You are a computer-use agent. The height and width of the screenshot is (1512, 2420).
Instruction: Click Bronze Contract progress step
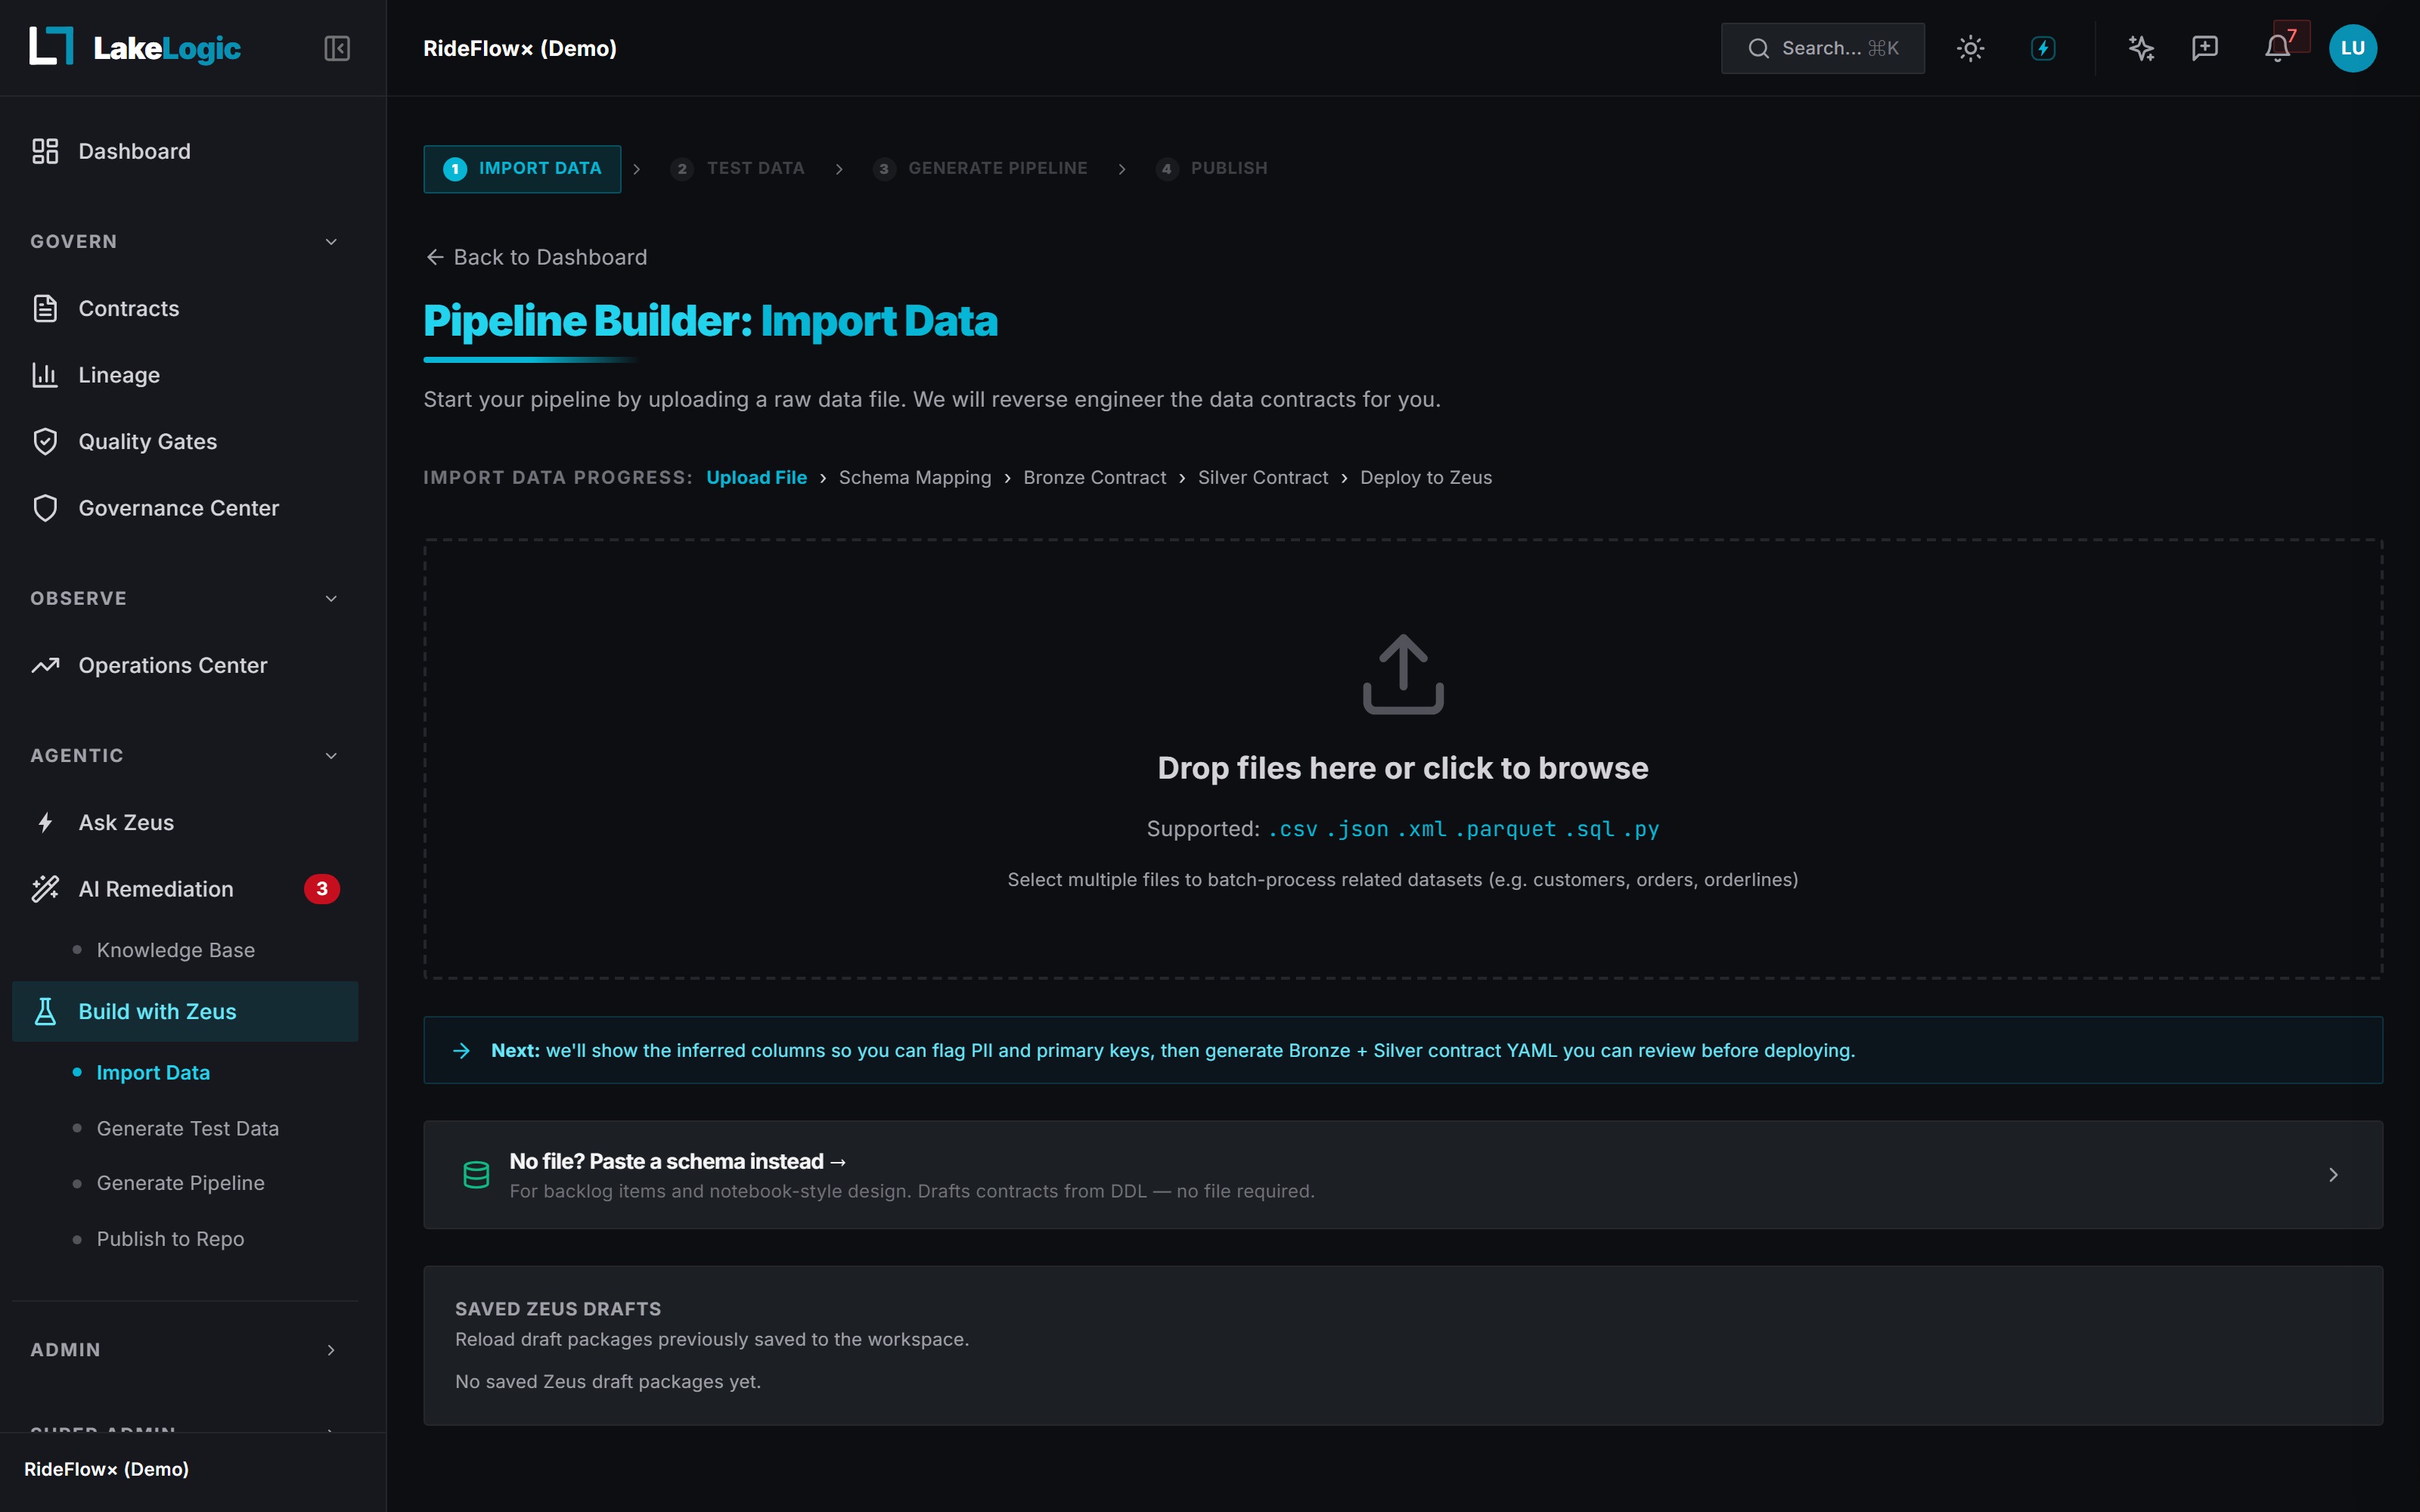coord(1094,477)
